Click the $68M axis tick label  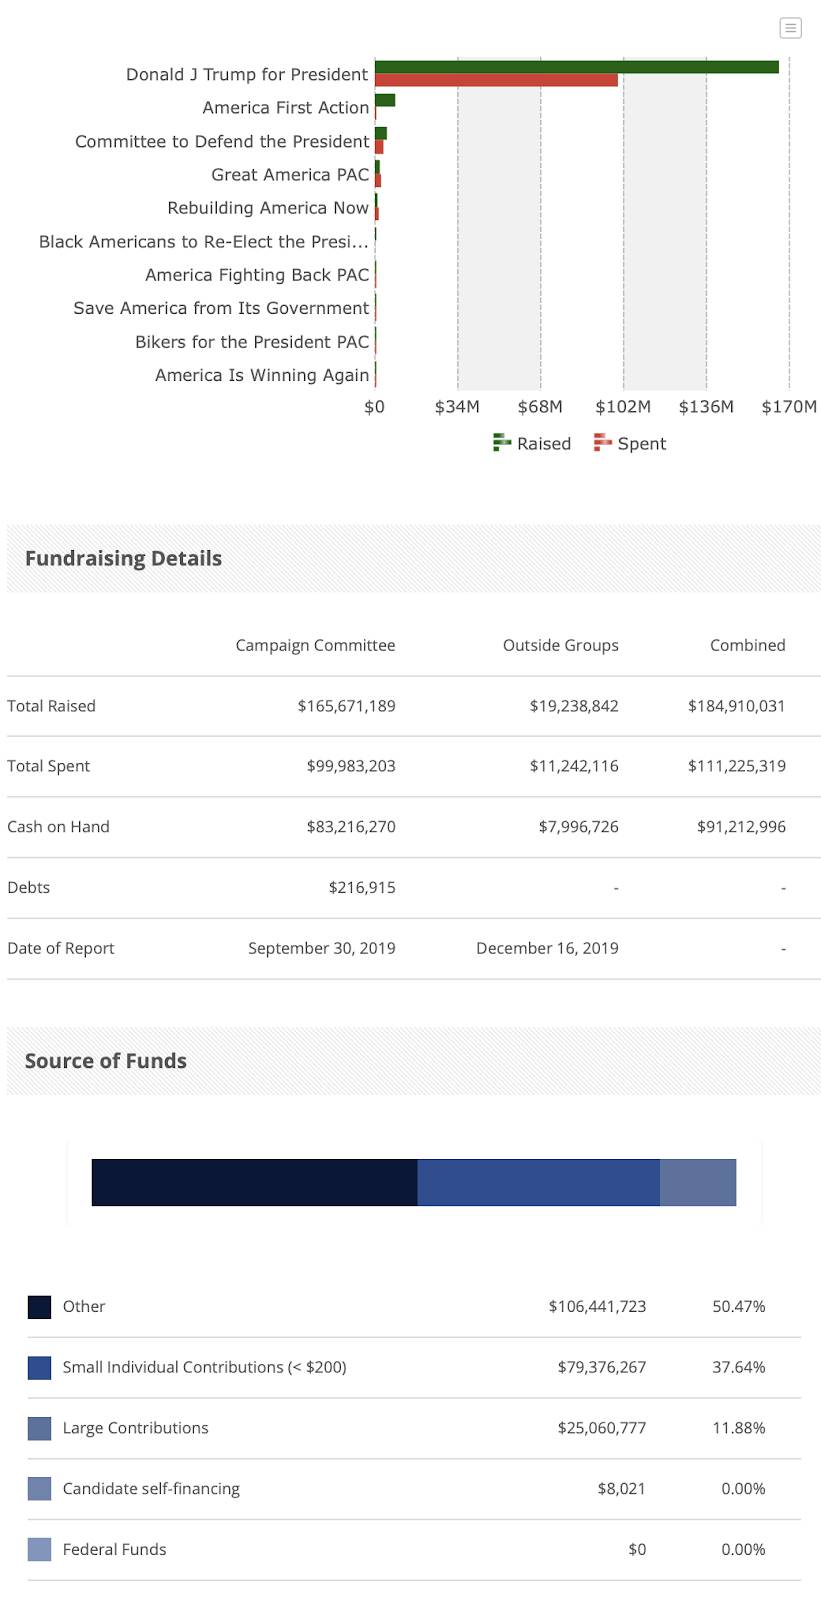(x=540, y=406)
